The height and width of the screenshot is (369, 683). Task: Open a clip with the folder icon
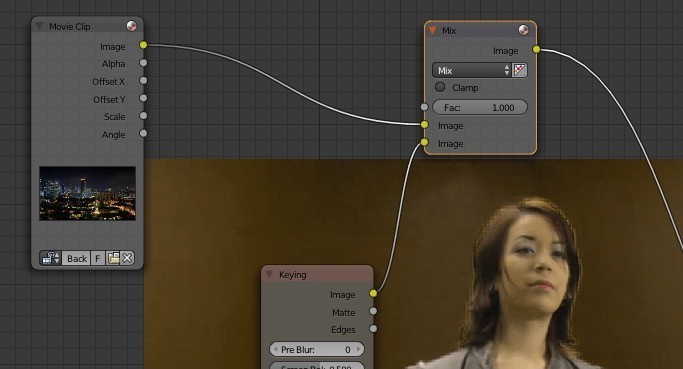tap(113, 258)
